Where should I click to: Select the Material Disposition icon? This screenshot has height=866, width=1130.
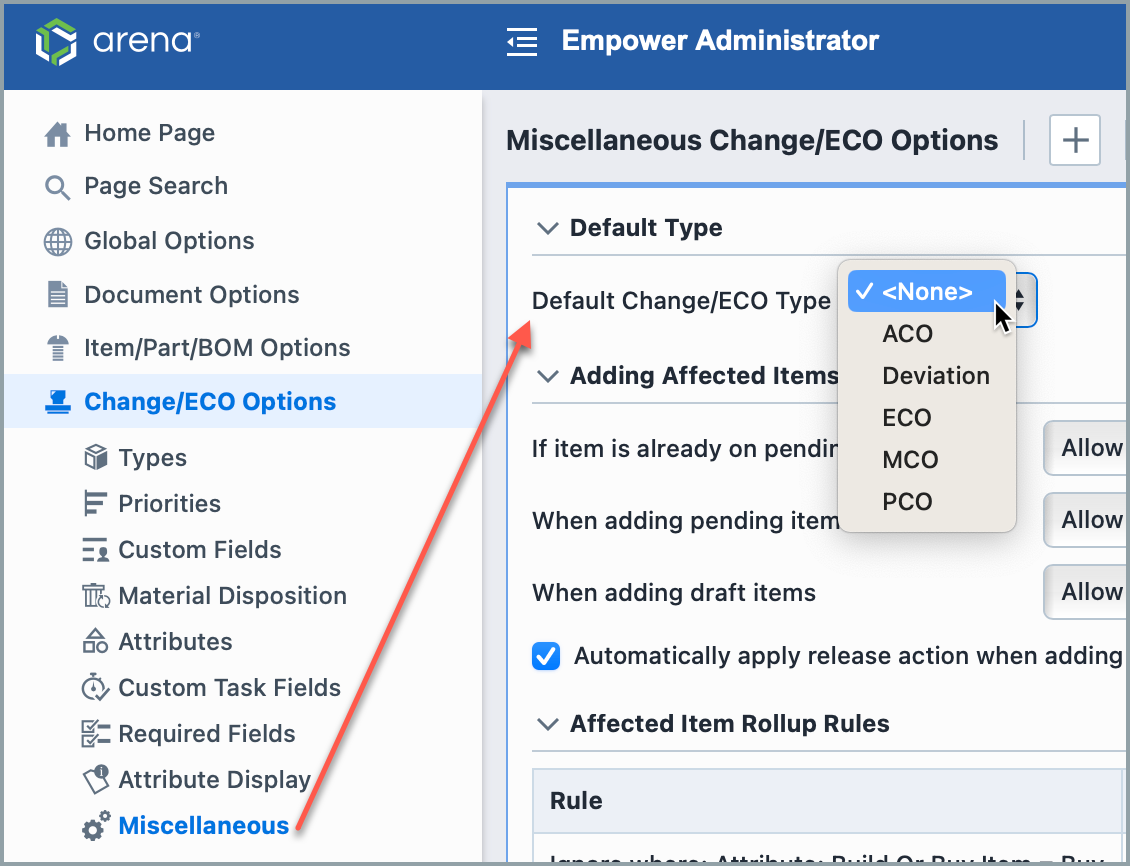95,595
